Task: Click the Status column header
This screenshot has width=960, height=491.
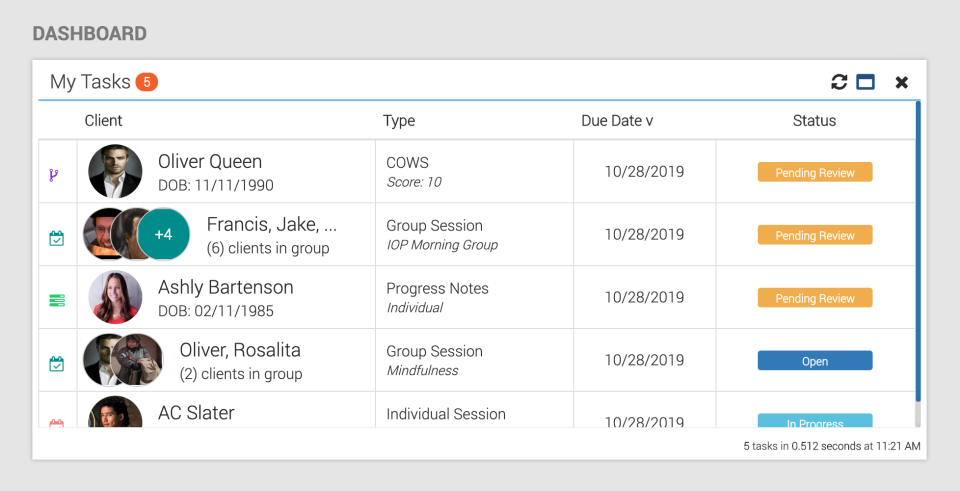Action: pyautogui.click(x=814, y=121)
